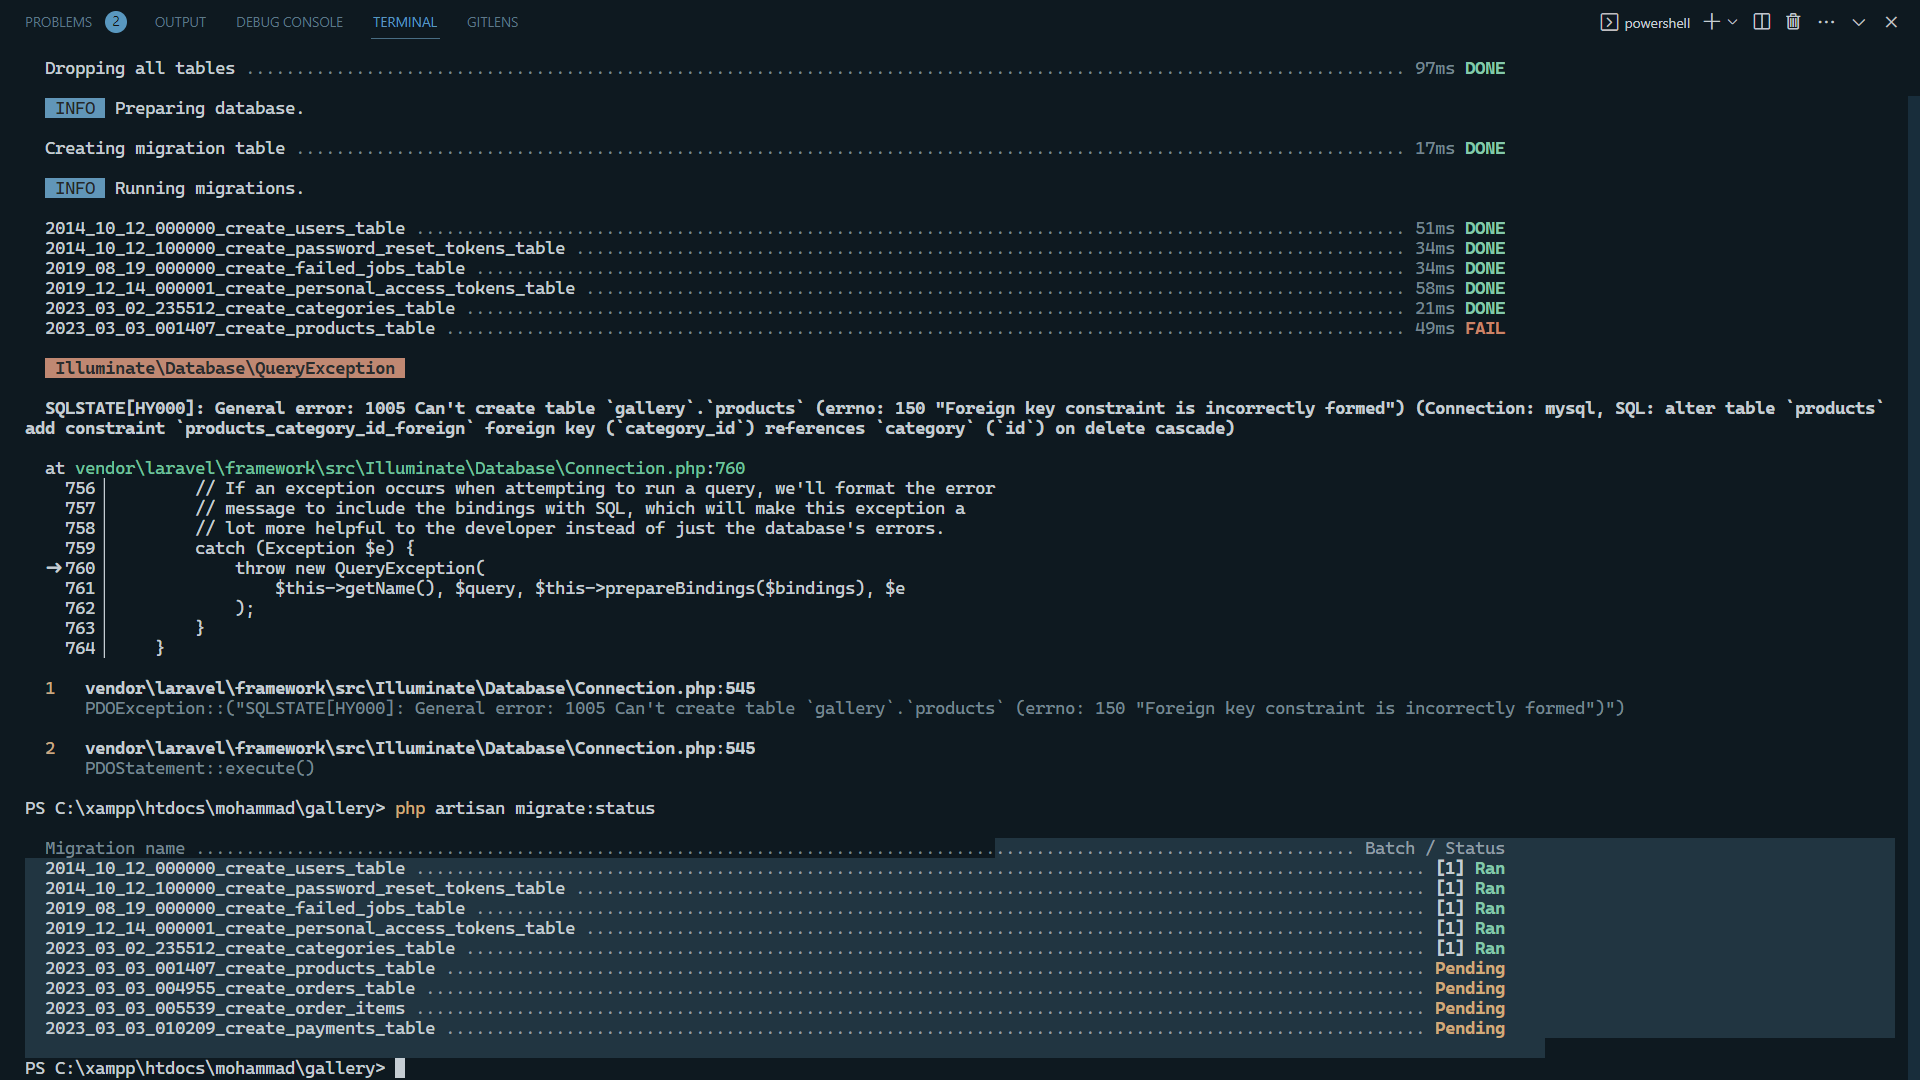Click the Ran status for create_users_table in status list
The width and height of the screenshot is (1920, 1080).
[x=1490, y=868]
